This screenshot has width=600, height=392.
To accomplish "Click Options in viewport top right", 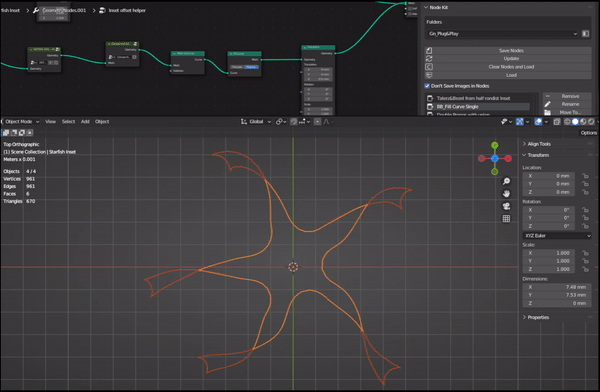I will pyautogui.click(x=589, y=133).
